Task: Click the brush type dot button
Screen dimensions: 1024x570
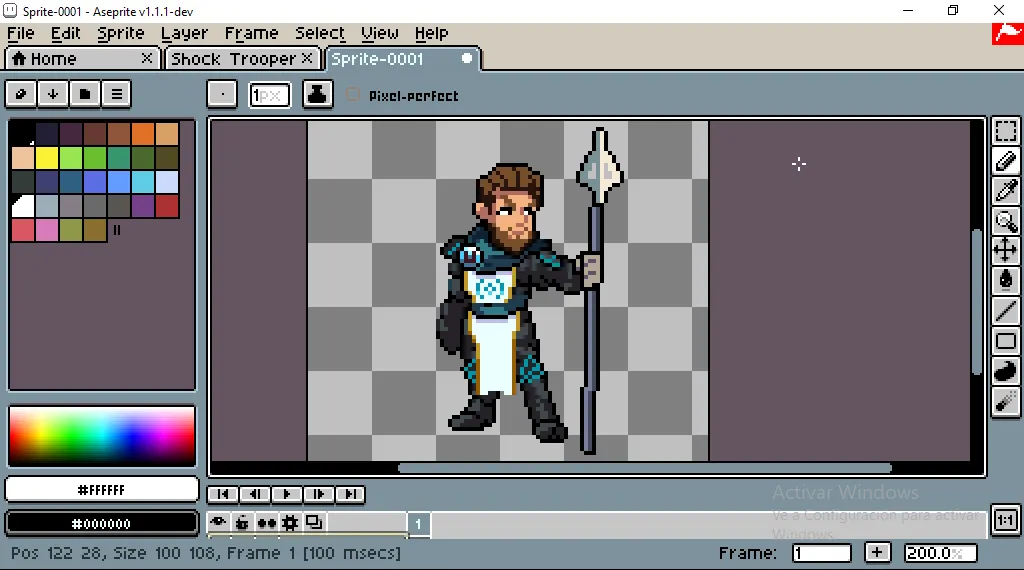Action: [222, 95]
